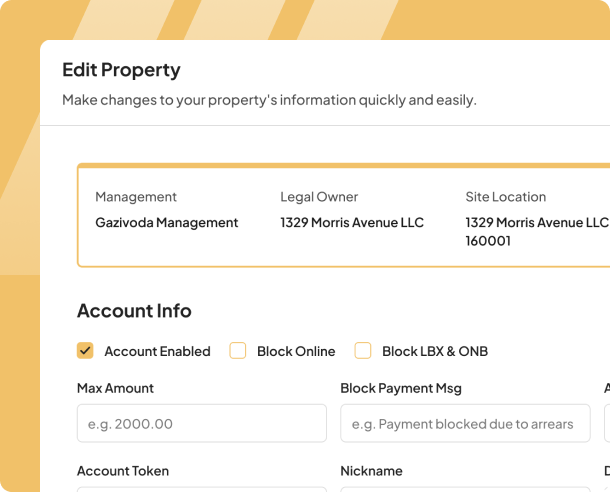Image resolution: width=610 pixels, height=492 pixels.
Task: Click the "Legal Owner" column label
Action: [x=319, y=197]
